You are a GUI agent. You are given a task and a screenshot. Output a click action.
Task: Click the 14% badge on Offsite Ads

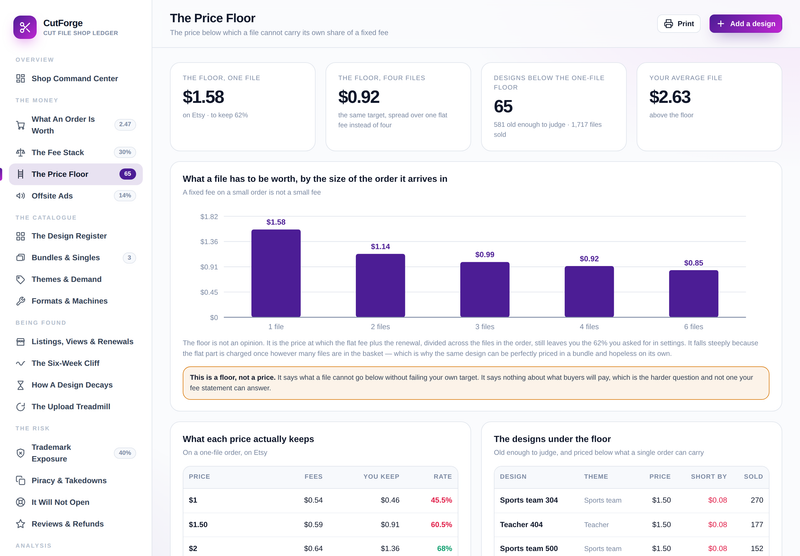click(x=125, y=195)
